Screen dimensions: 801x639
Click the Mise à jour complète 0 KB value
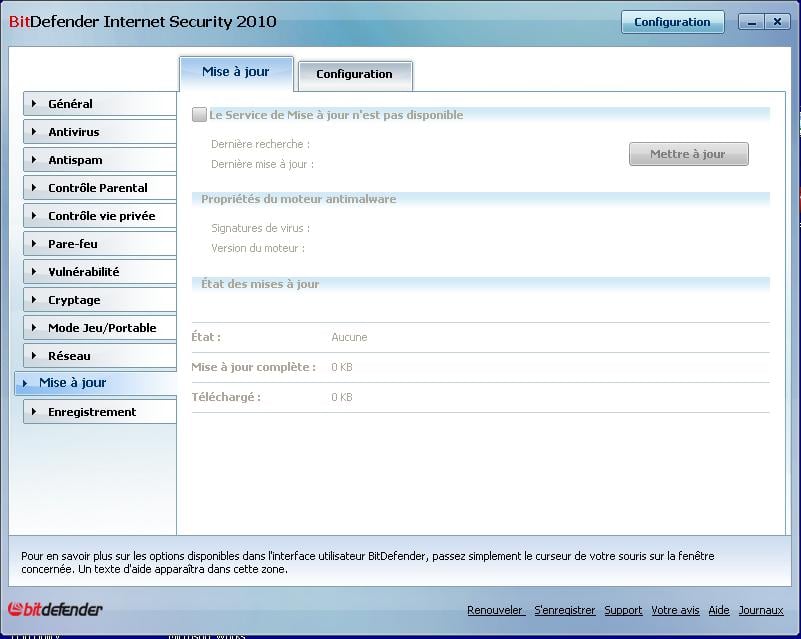[342, 367]
